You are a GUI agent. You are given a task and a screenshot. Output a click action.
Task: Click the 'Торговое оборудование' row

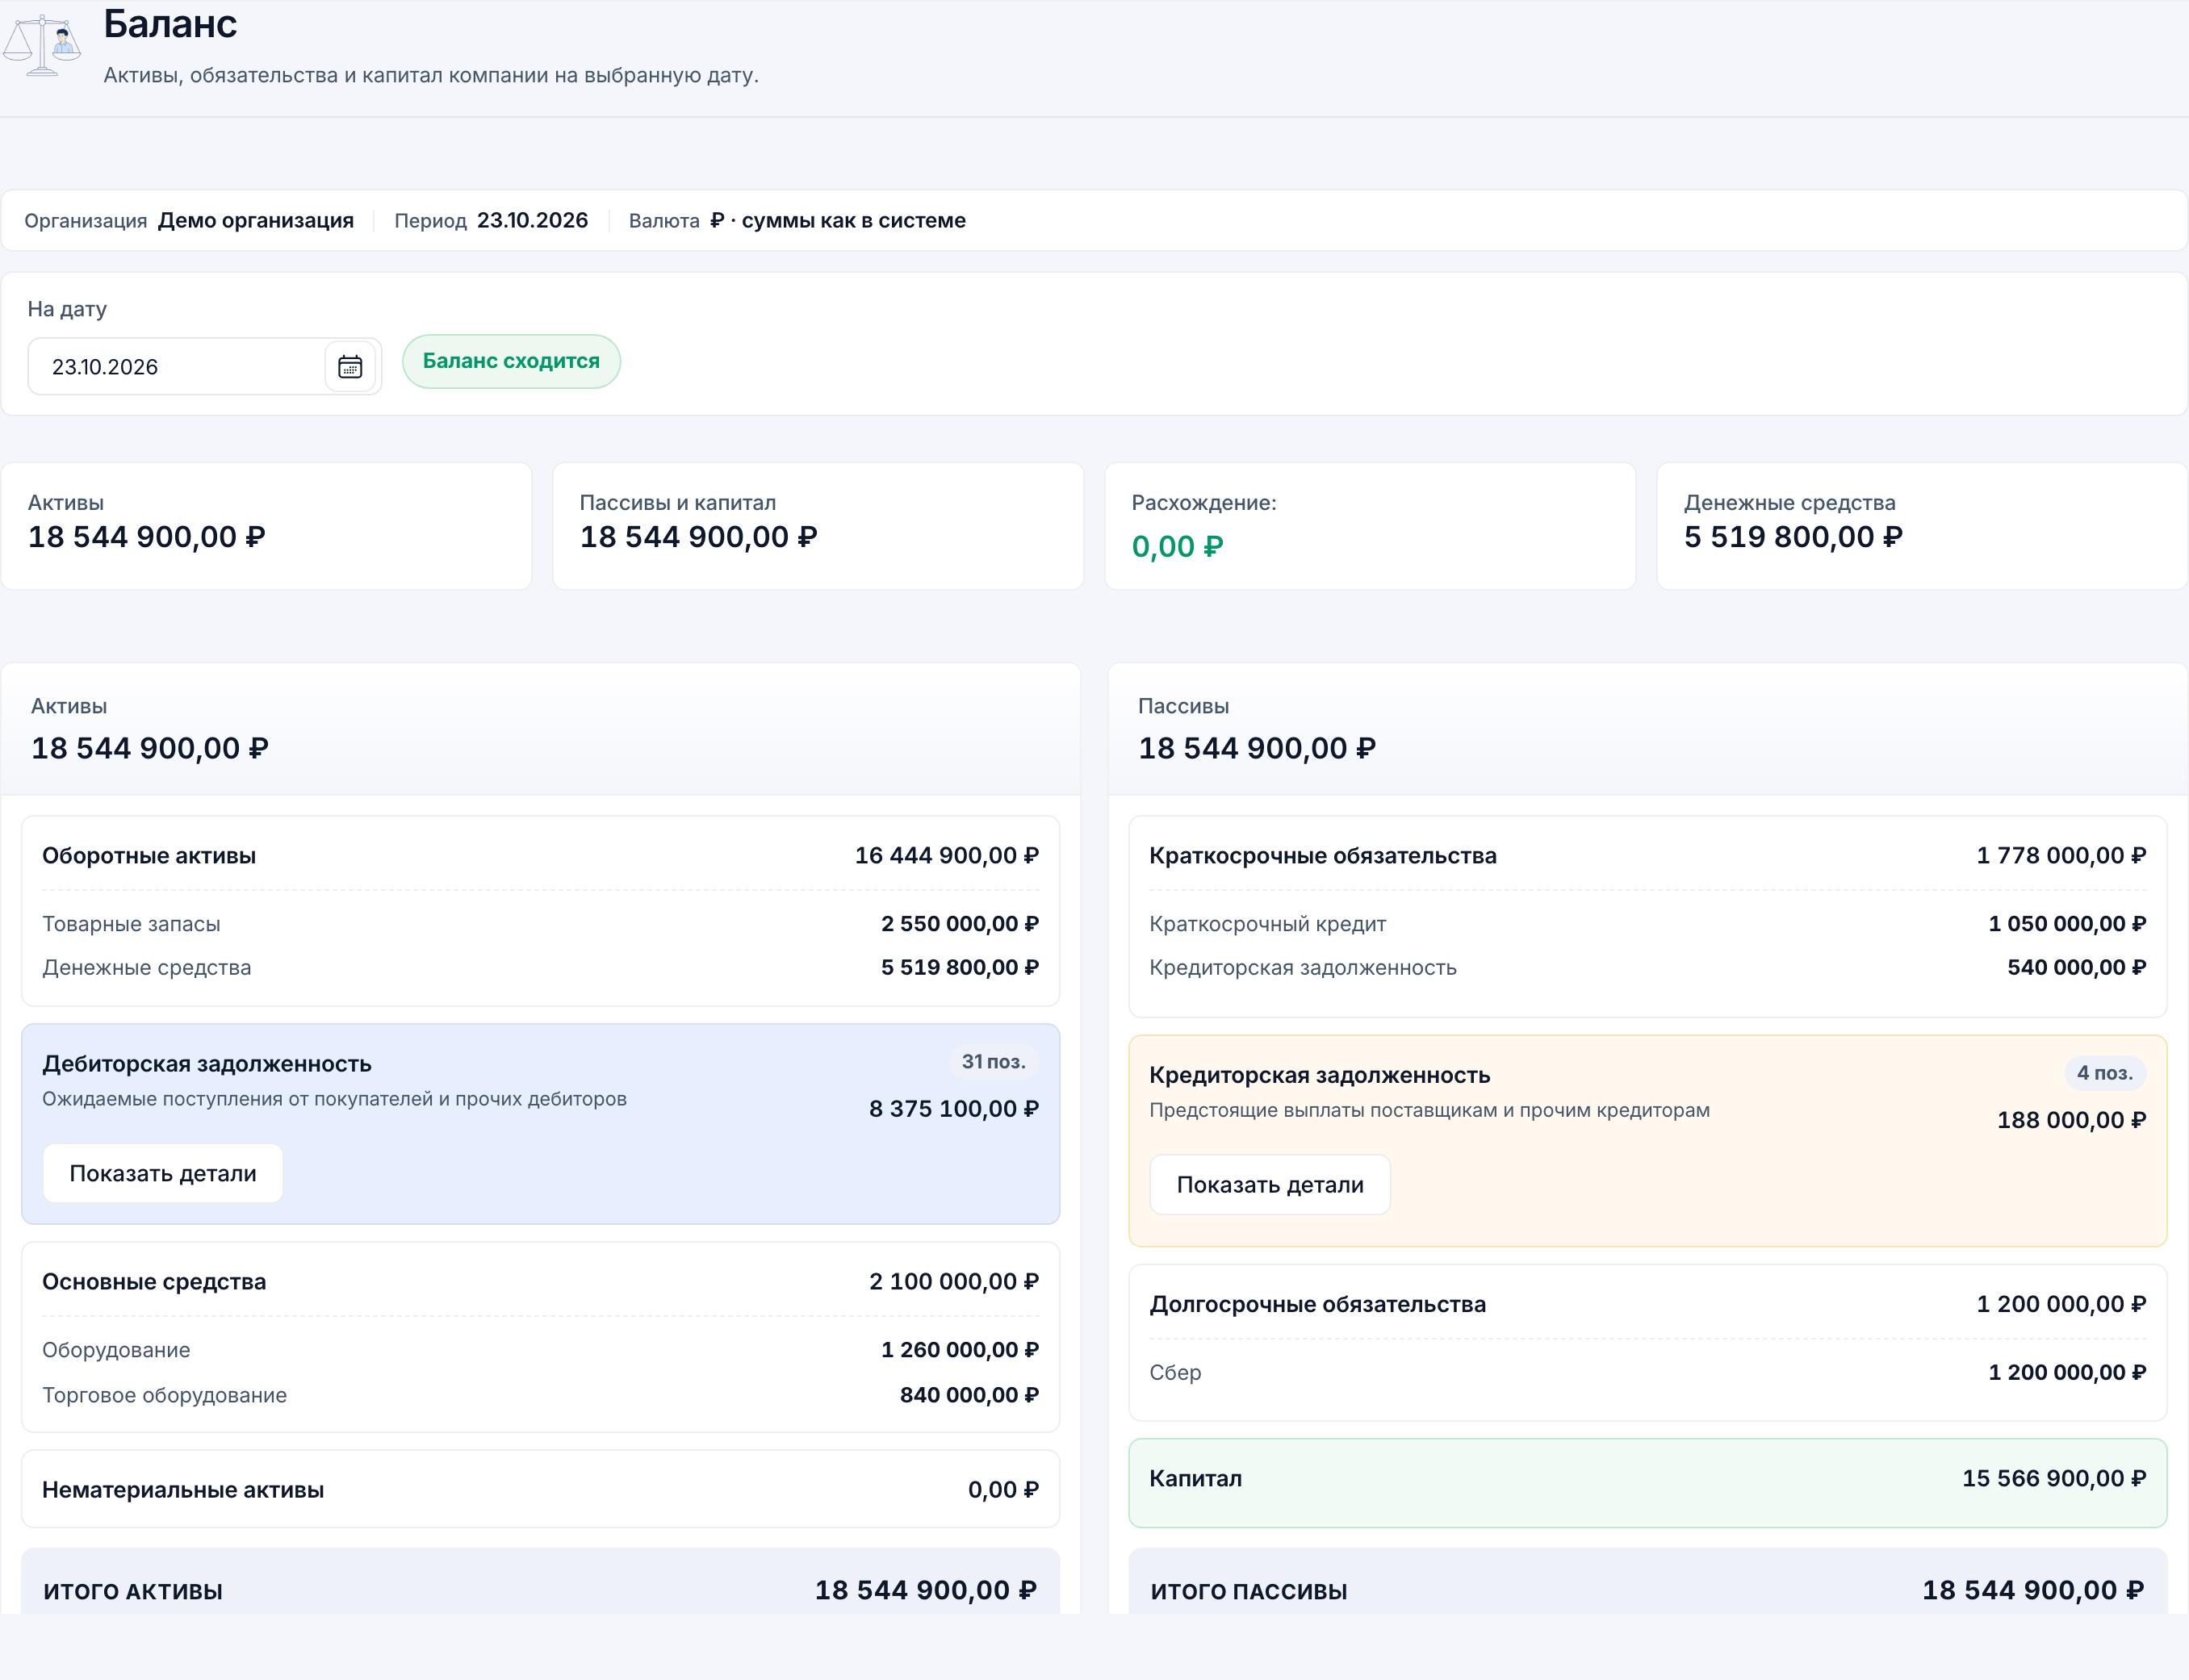[x=540, y=1395]
